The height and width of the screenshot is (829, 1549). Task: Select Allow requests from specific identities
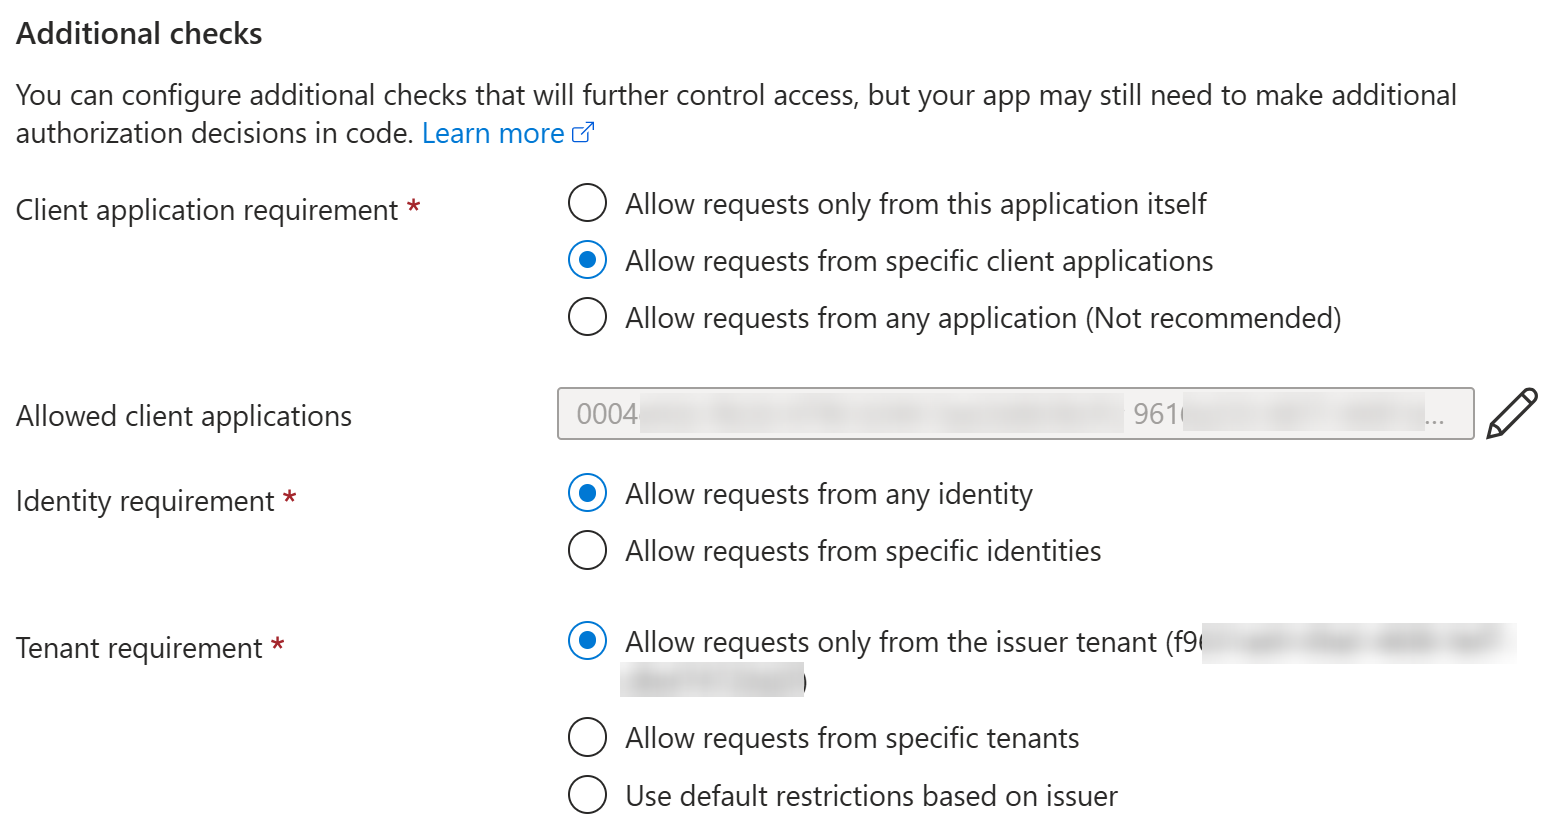587,550
